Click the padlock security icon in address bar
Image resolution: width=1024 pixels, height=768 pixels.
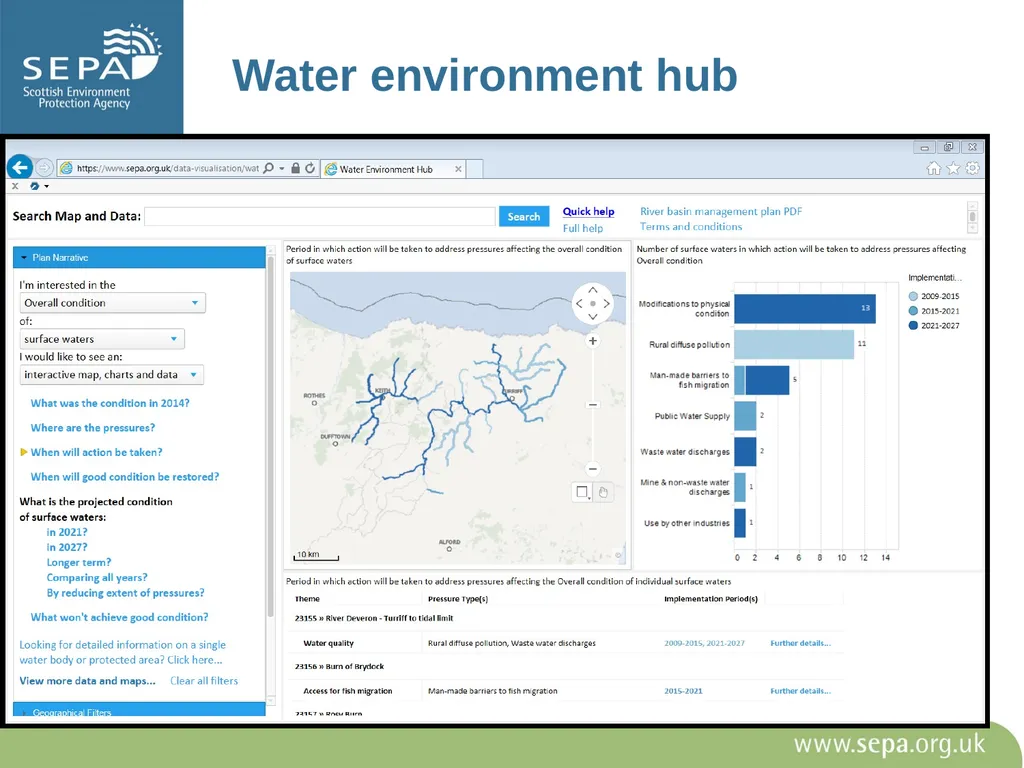pyautogui.click(x=295, y=168)
